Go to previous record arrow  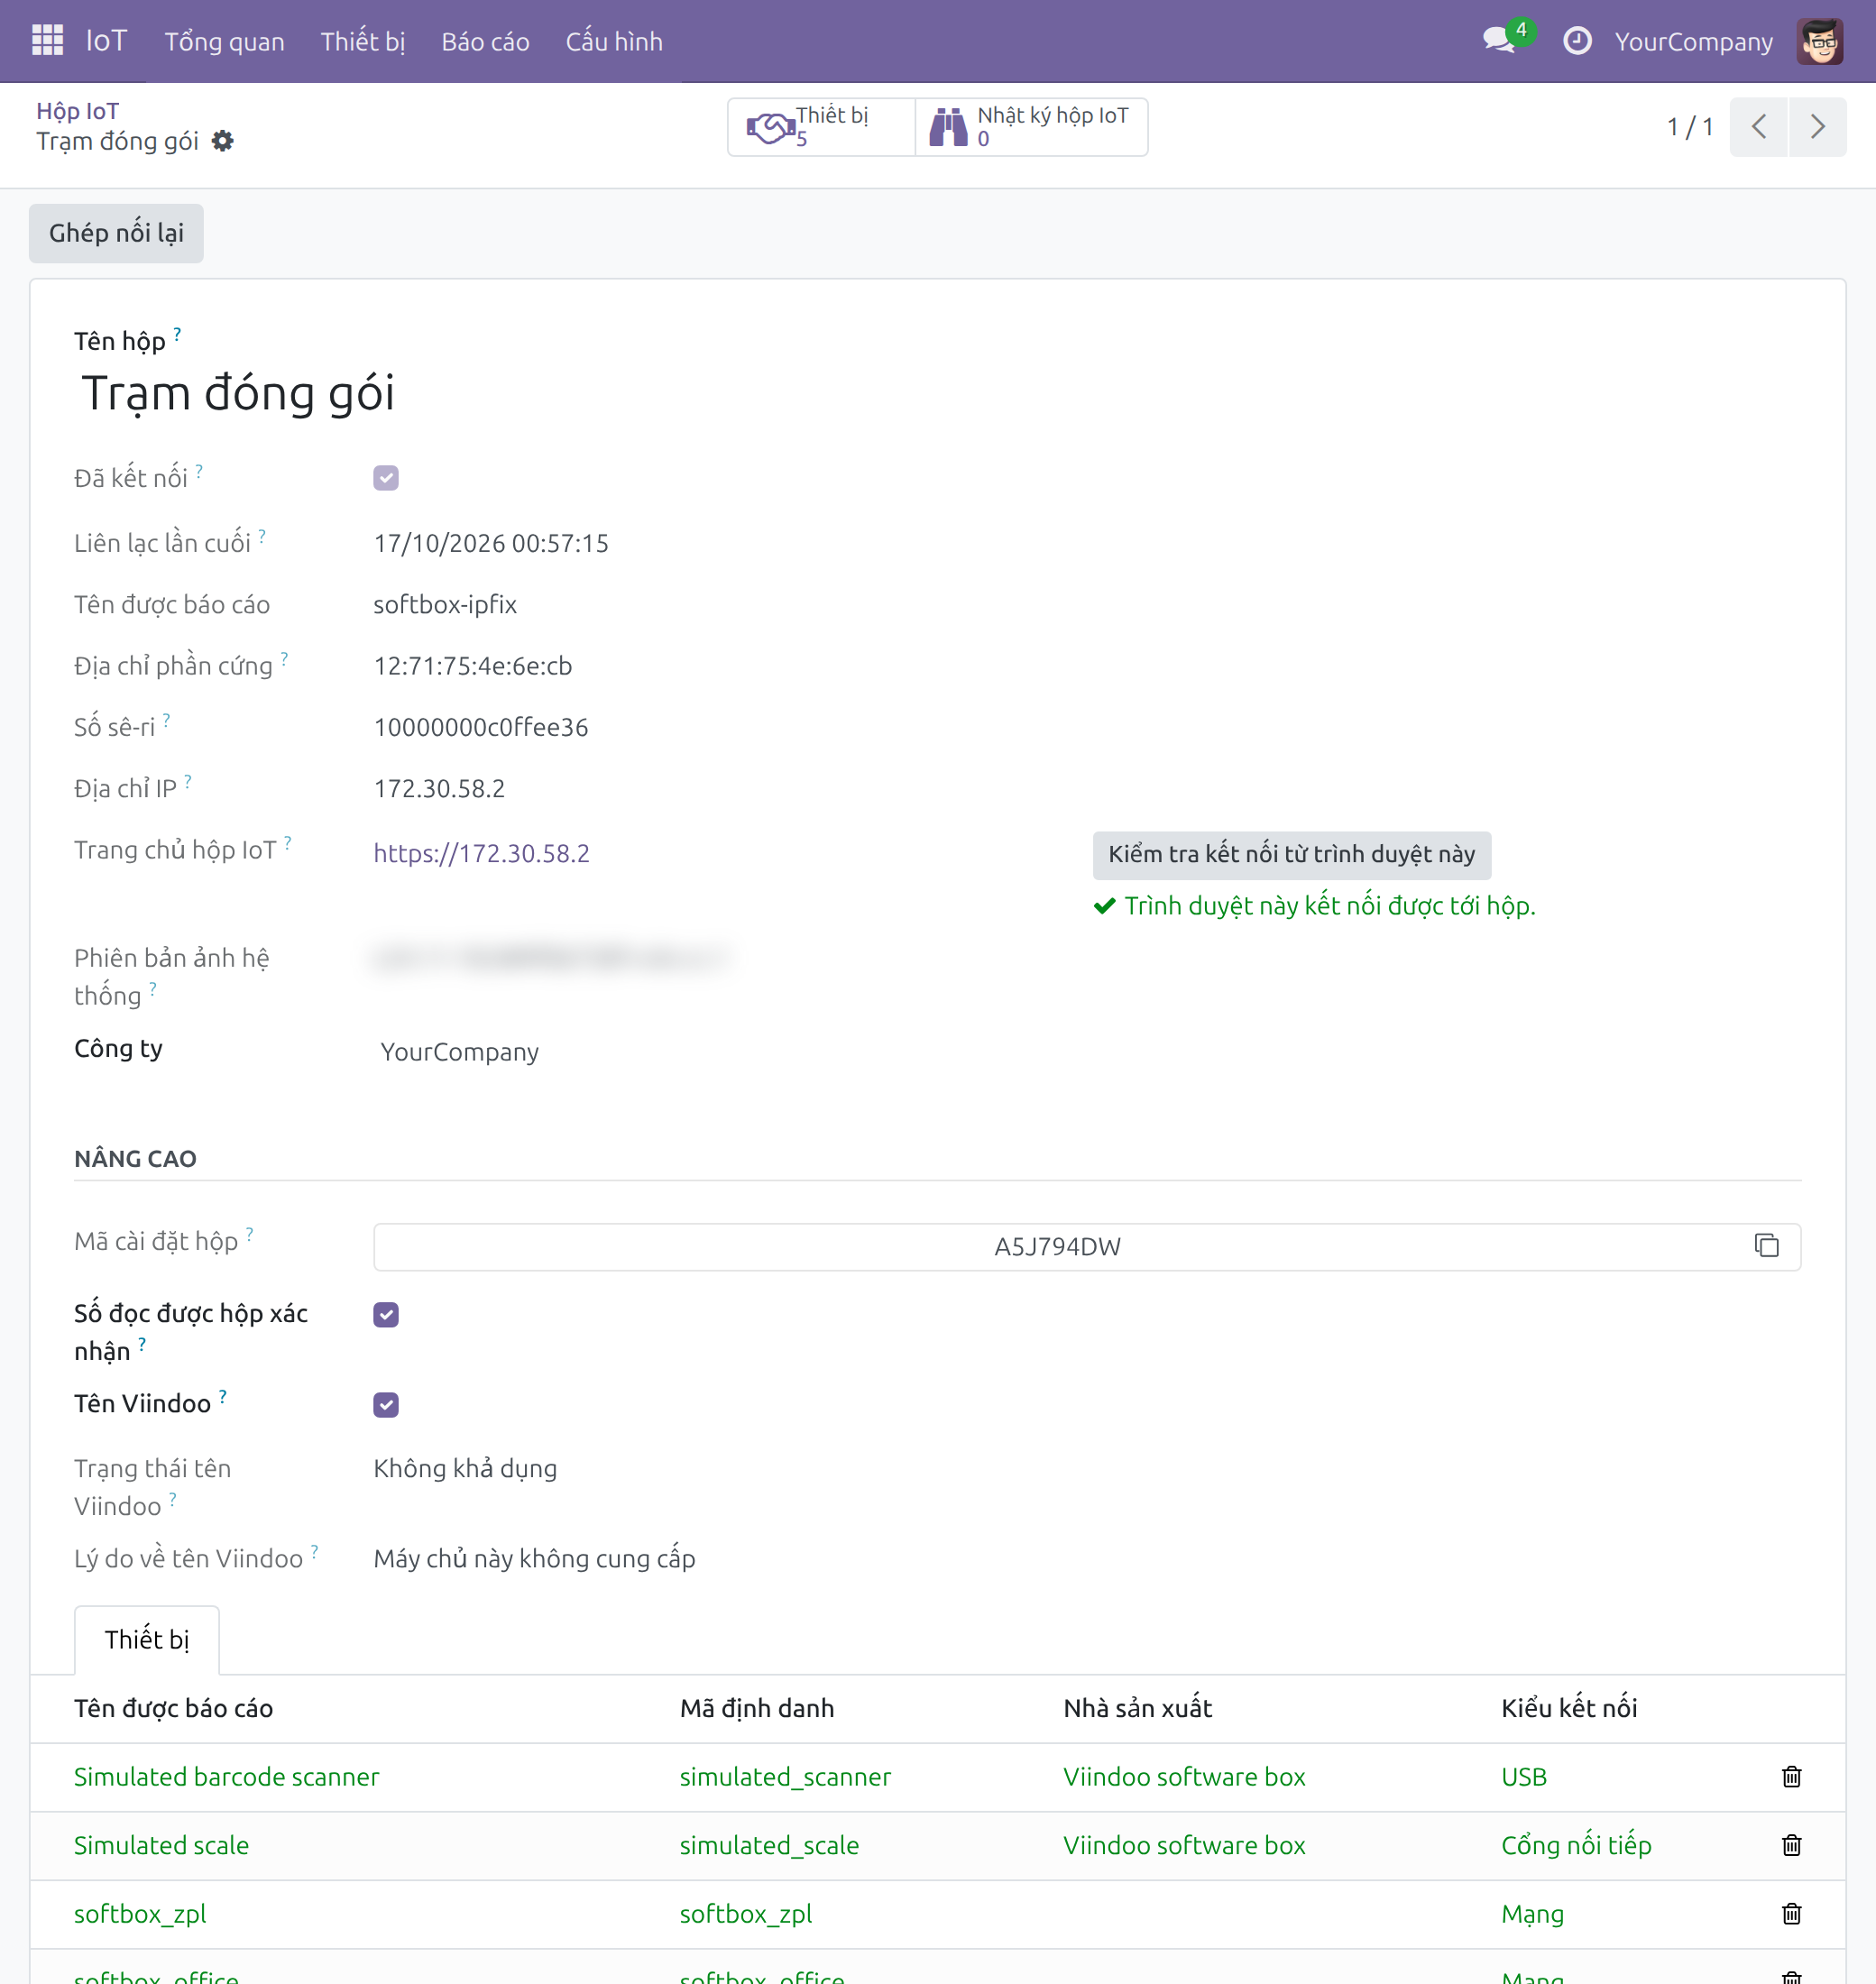pyautogui.click(x=1758, y=127)
